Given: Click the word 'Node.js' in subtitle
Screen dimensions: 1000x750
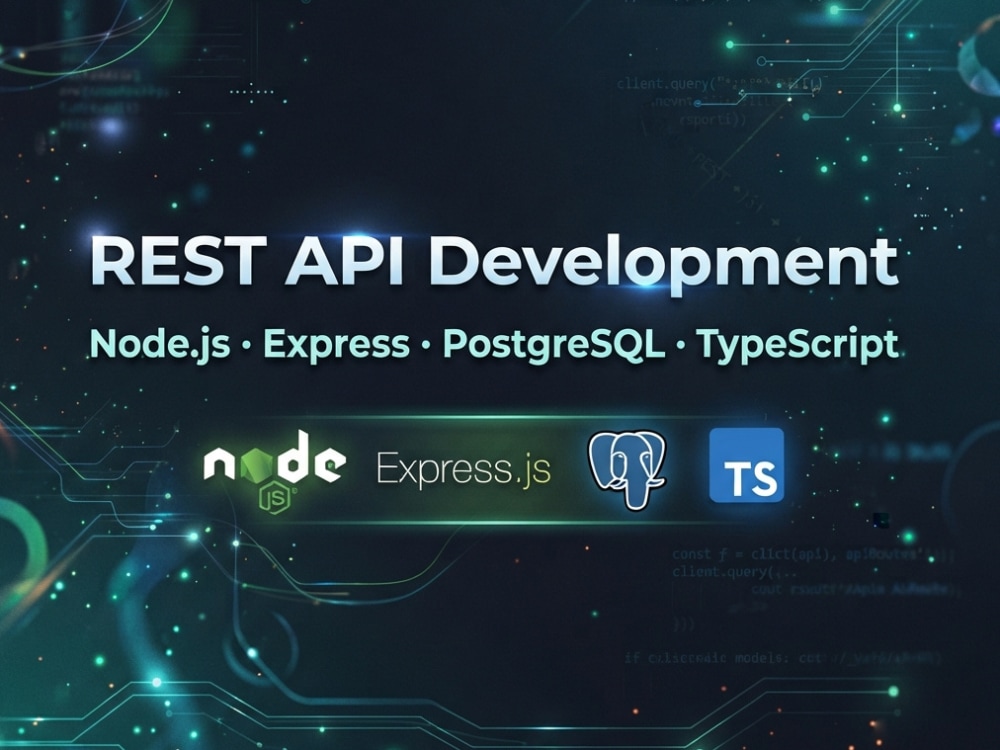Looking at the screenshot, I should click(159, 346).
